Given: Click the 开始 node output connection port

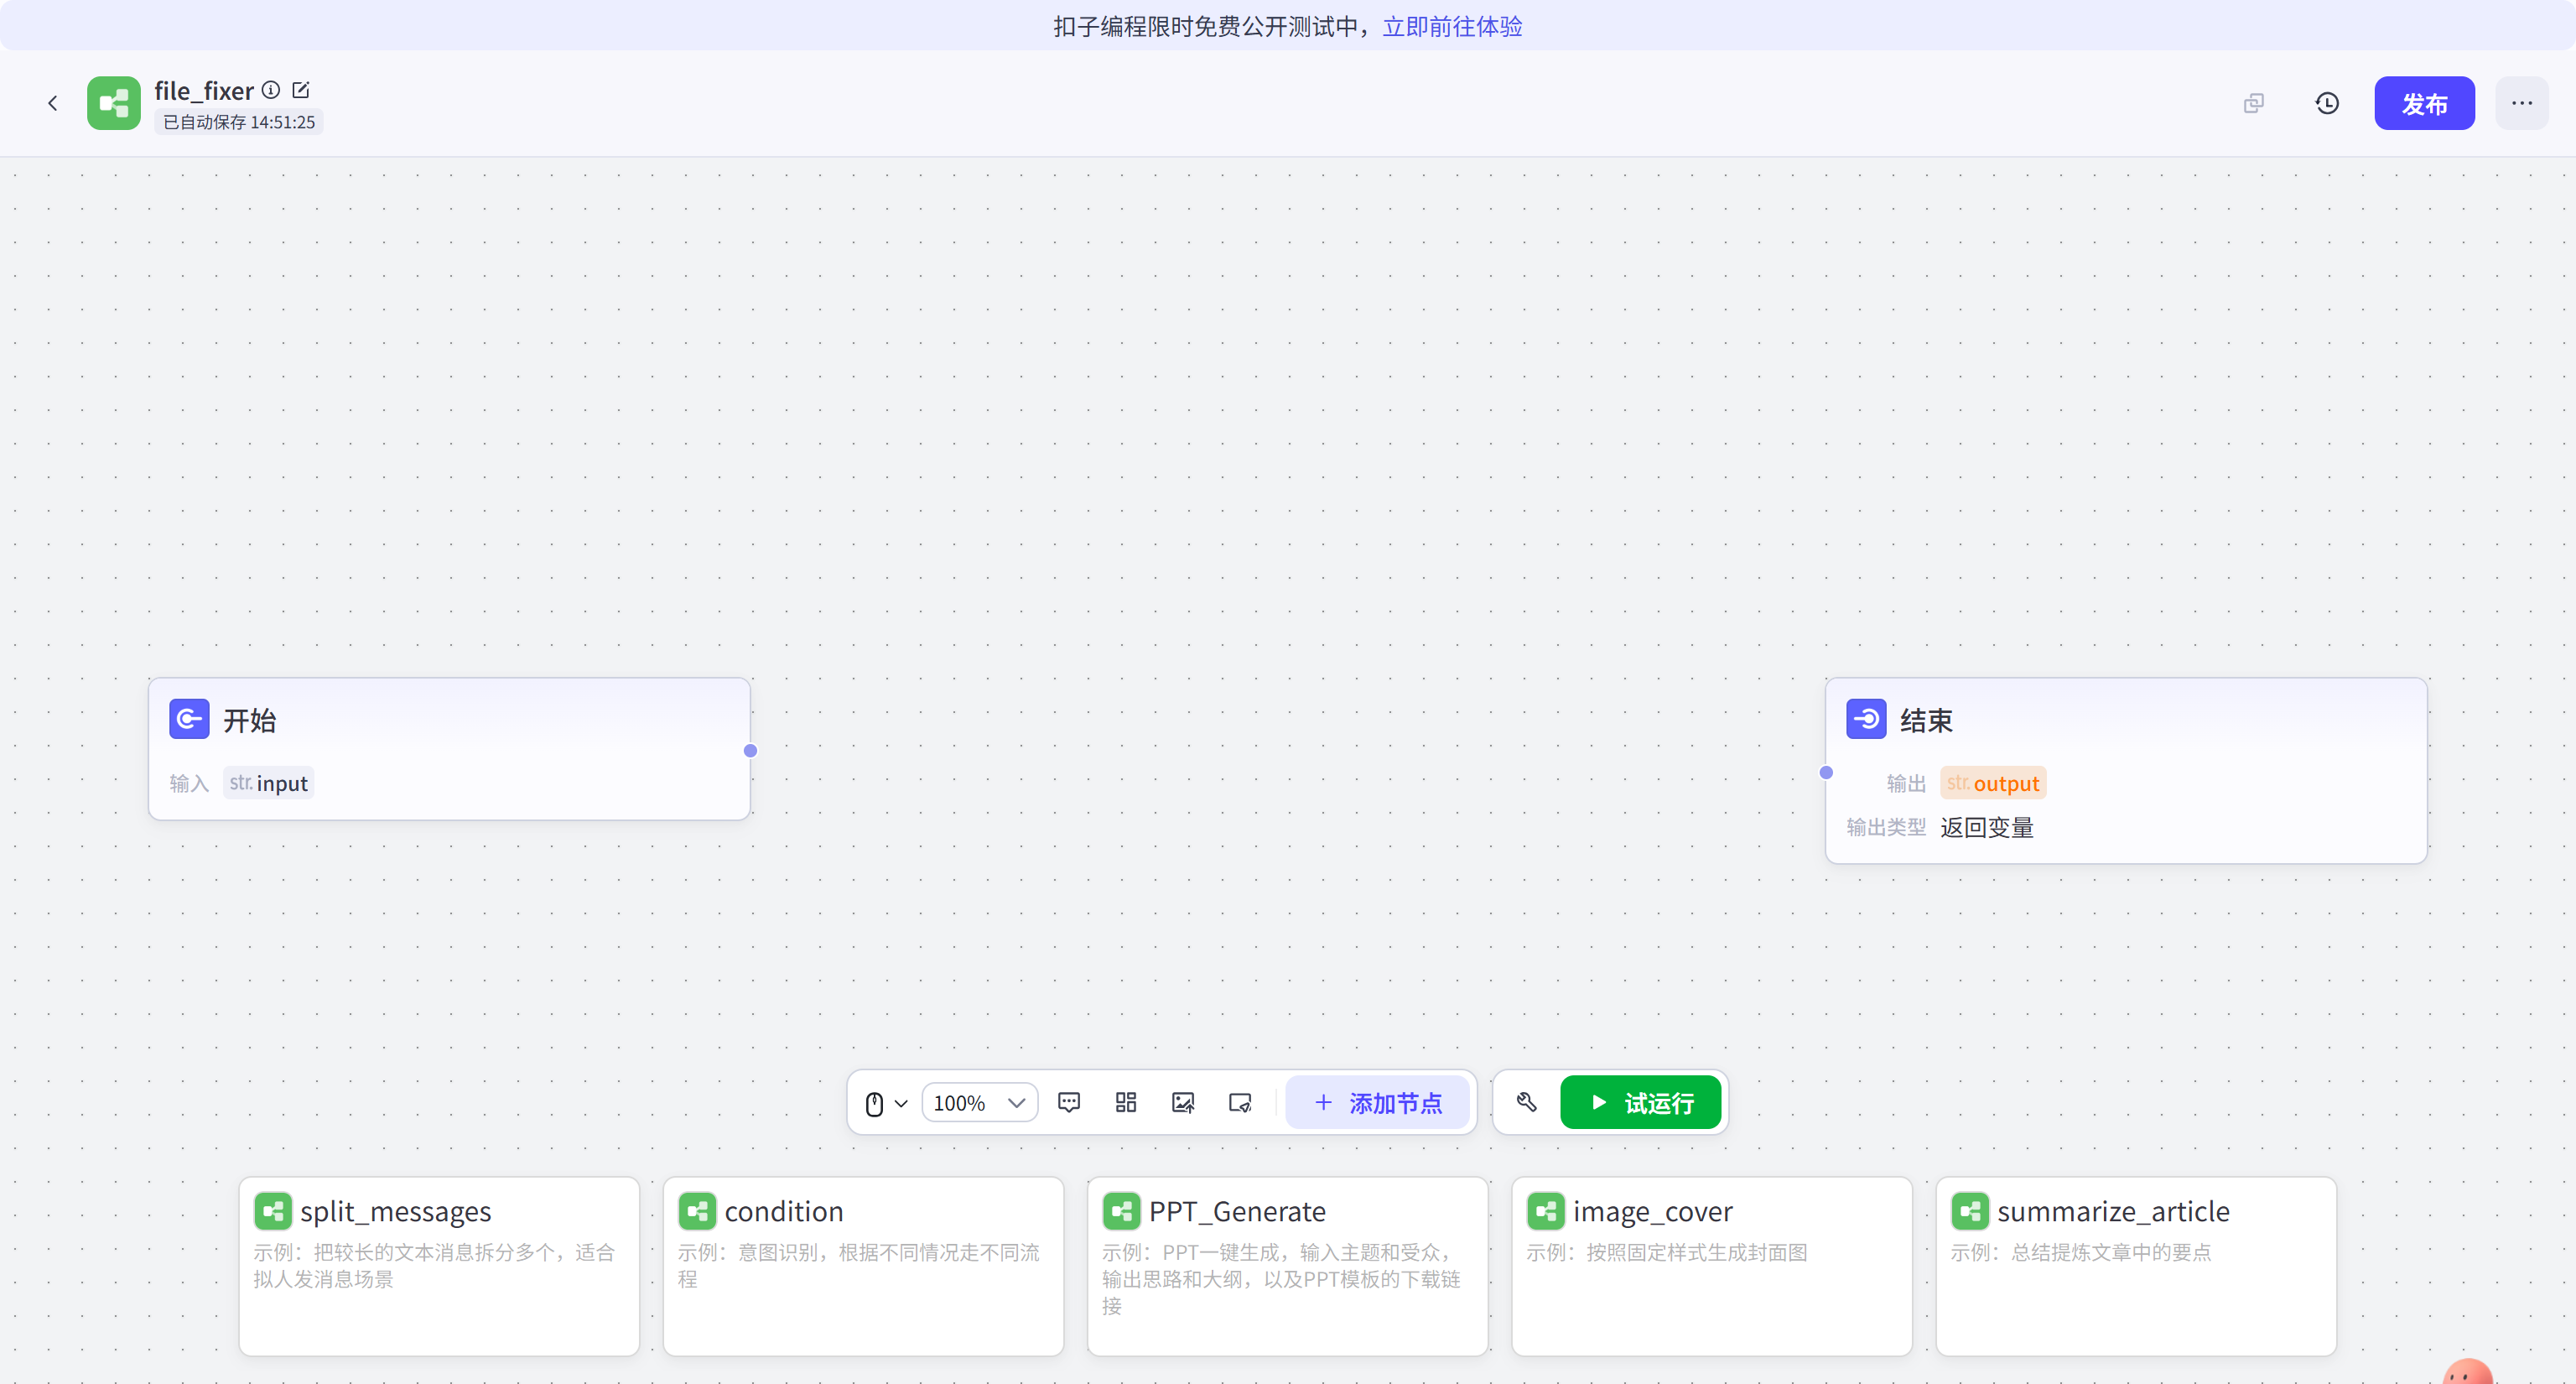Looking at the screenshot, I should pos(750,751).
